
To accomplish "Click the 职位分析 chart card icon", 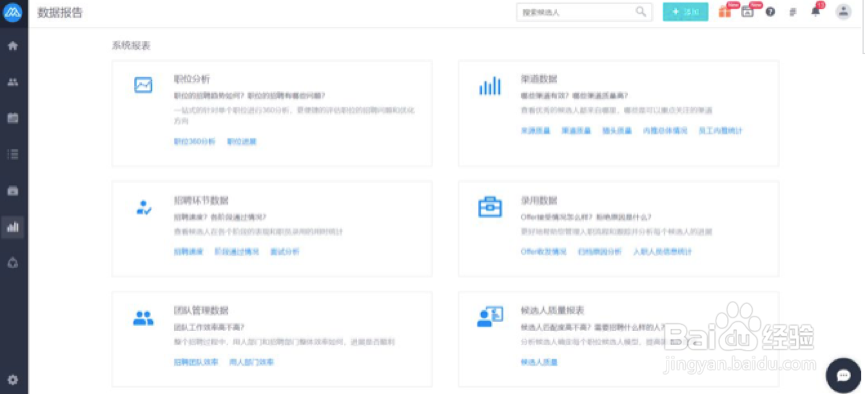I will [x=143, y=84].
